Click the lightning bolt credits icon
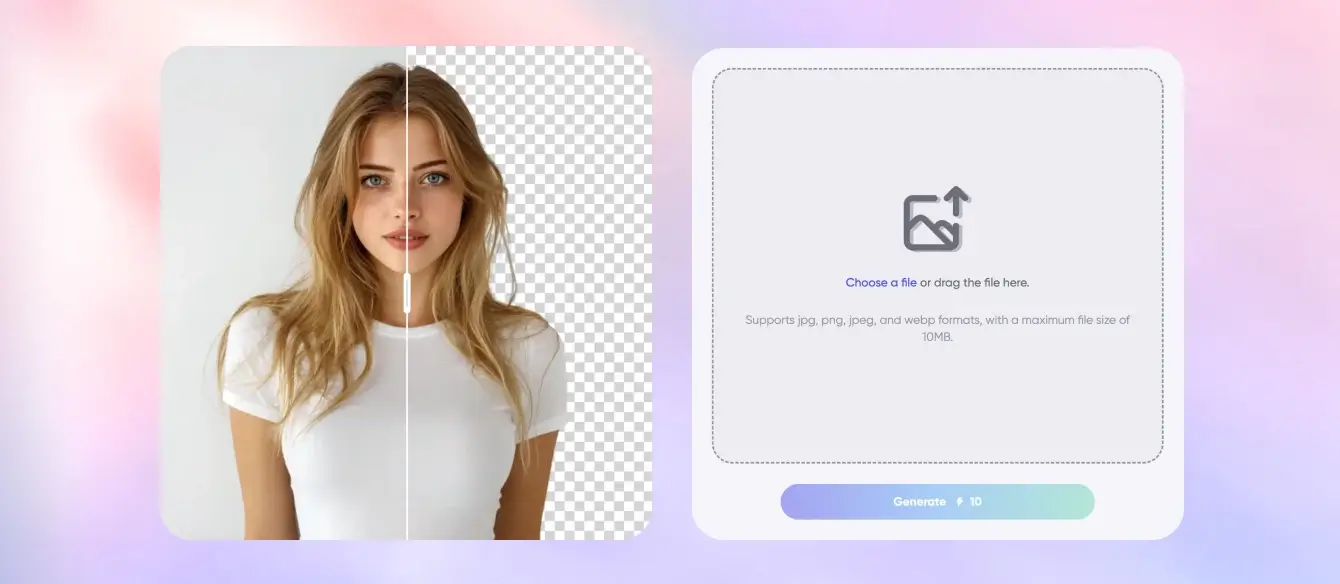The height and width of the screenshot is (584, 1340). 960,502
